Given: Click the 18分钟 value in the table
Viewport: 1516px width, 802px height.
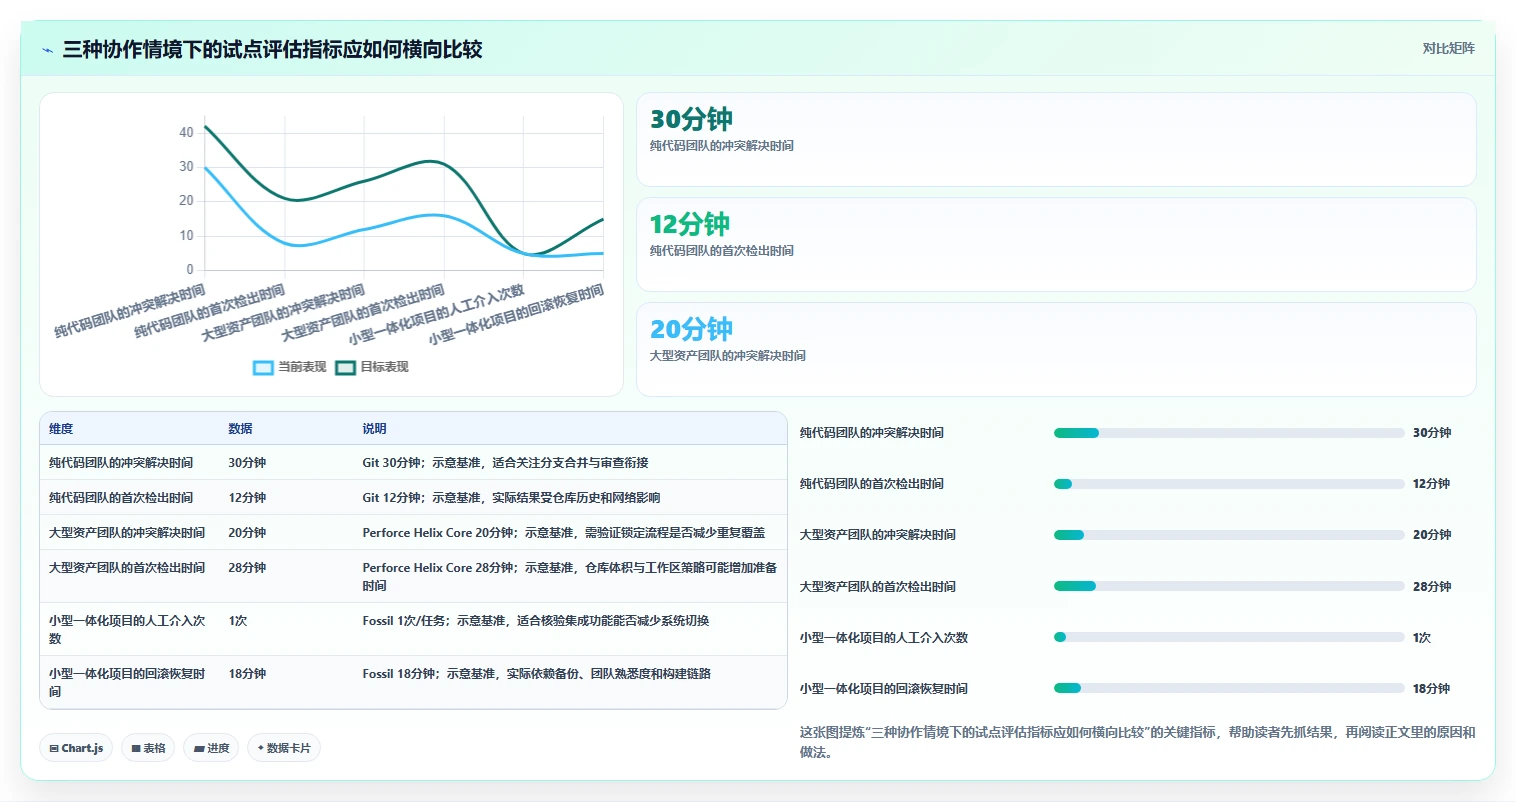Looking at the screenshot, I should [x=247, y=674].
